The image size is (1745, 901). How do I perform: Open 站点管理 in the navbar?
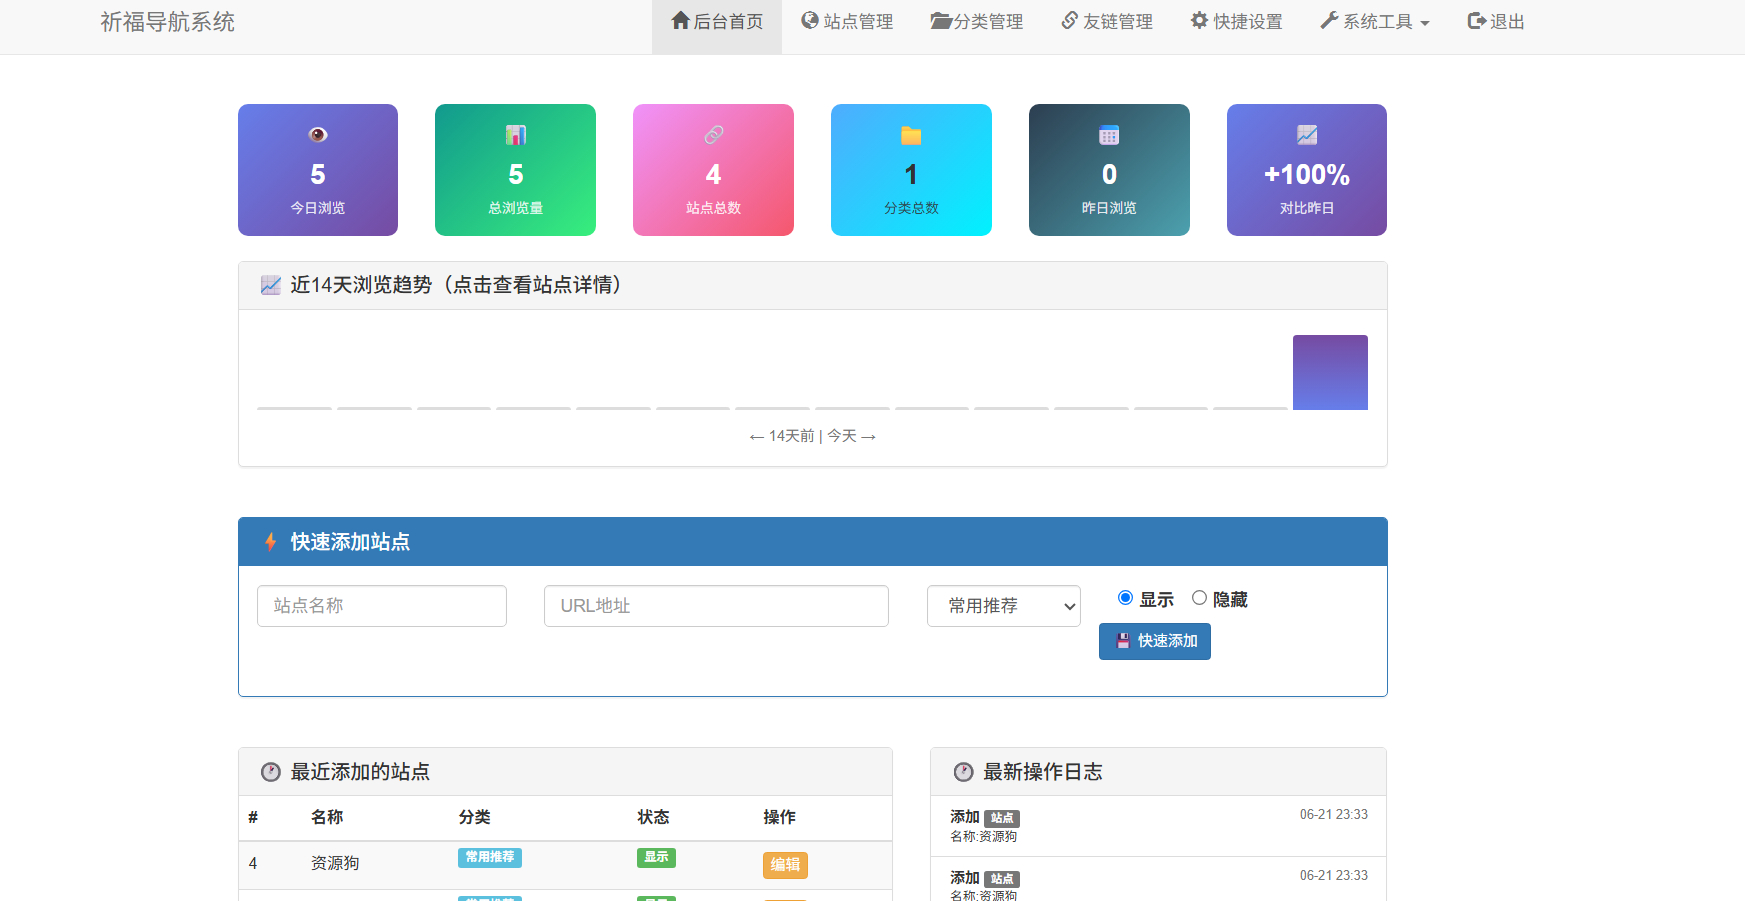coord(847,22)
